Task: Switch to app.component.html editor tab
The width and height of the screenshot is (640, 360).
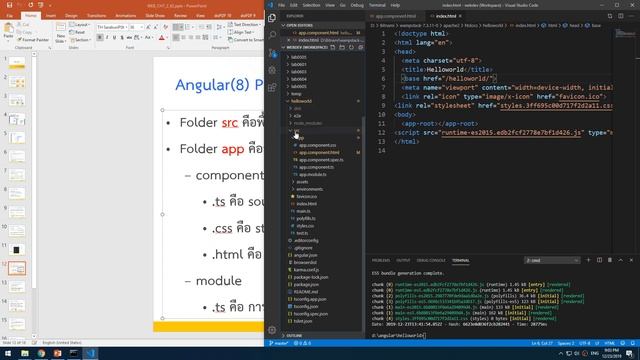Action: [x=395, y=16]
